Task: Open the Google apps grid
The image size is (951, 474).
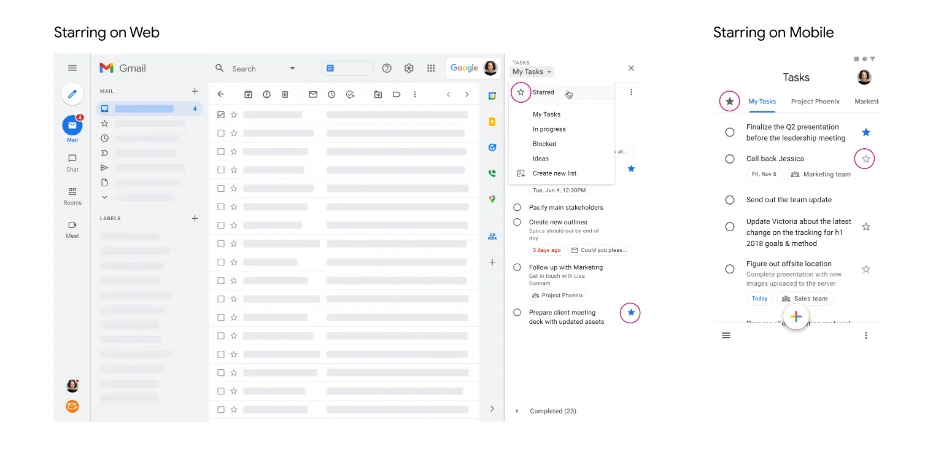Action: (x=431, y=68)
